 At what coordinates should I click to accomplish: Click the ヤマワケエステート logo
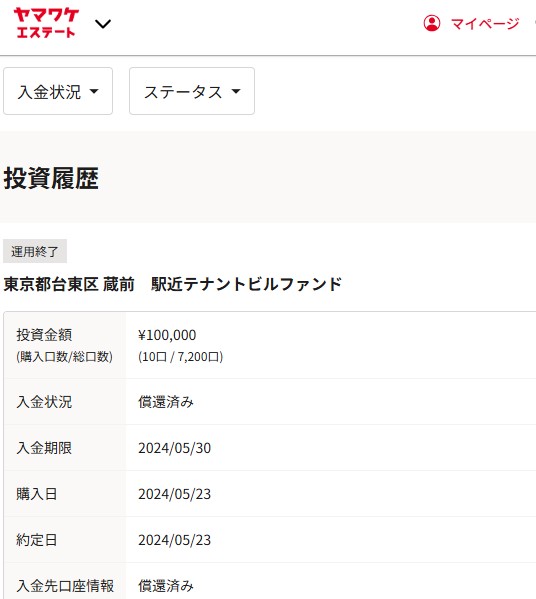[x=46, y=23]
